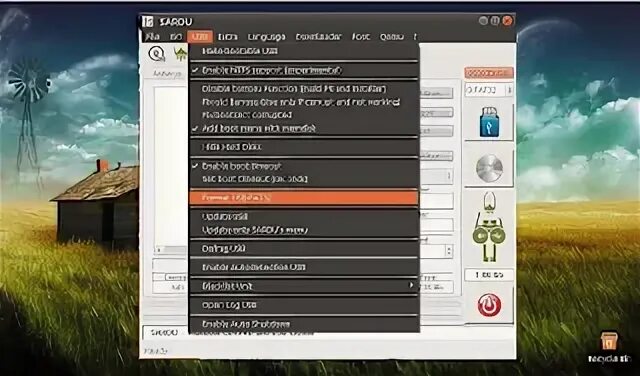Close the SARDU window with the red button

[507, 20]
